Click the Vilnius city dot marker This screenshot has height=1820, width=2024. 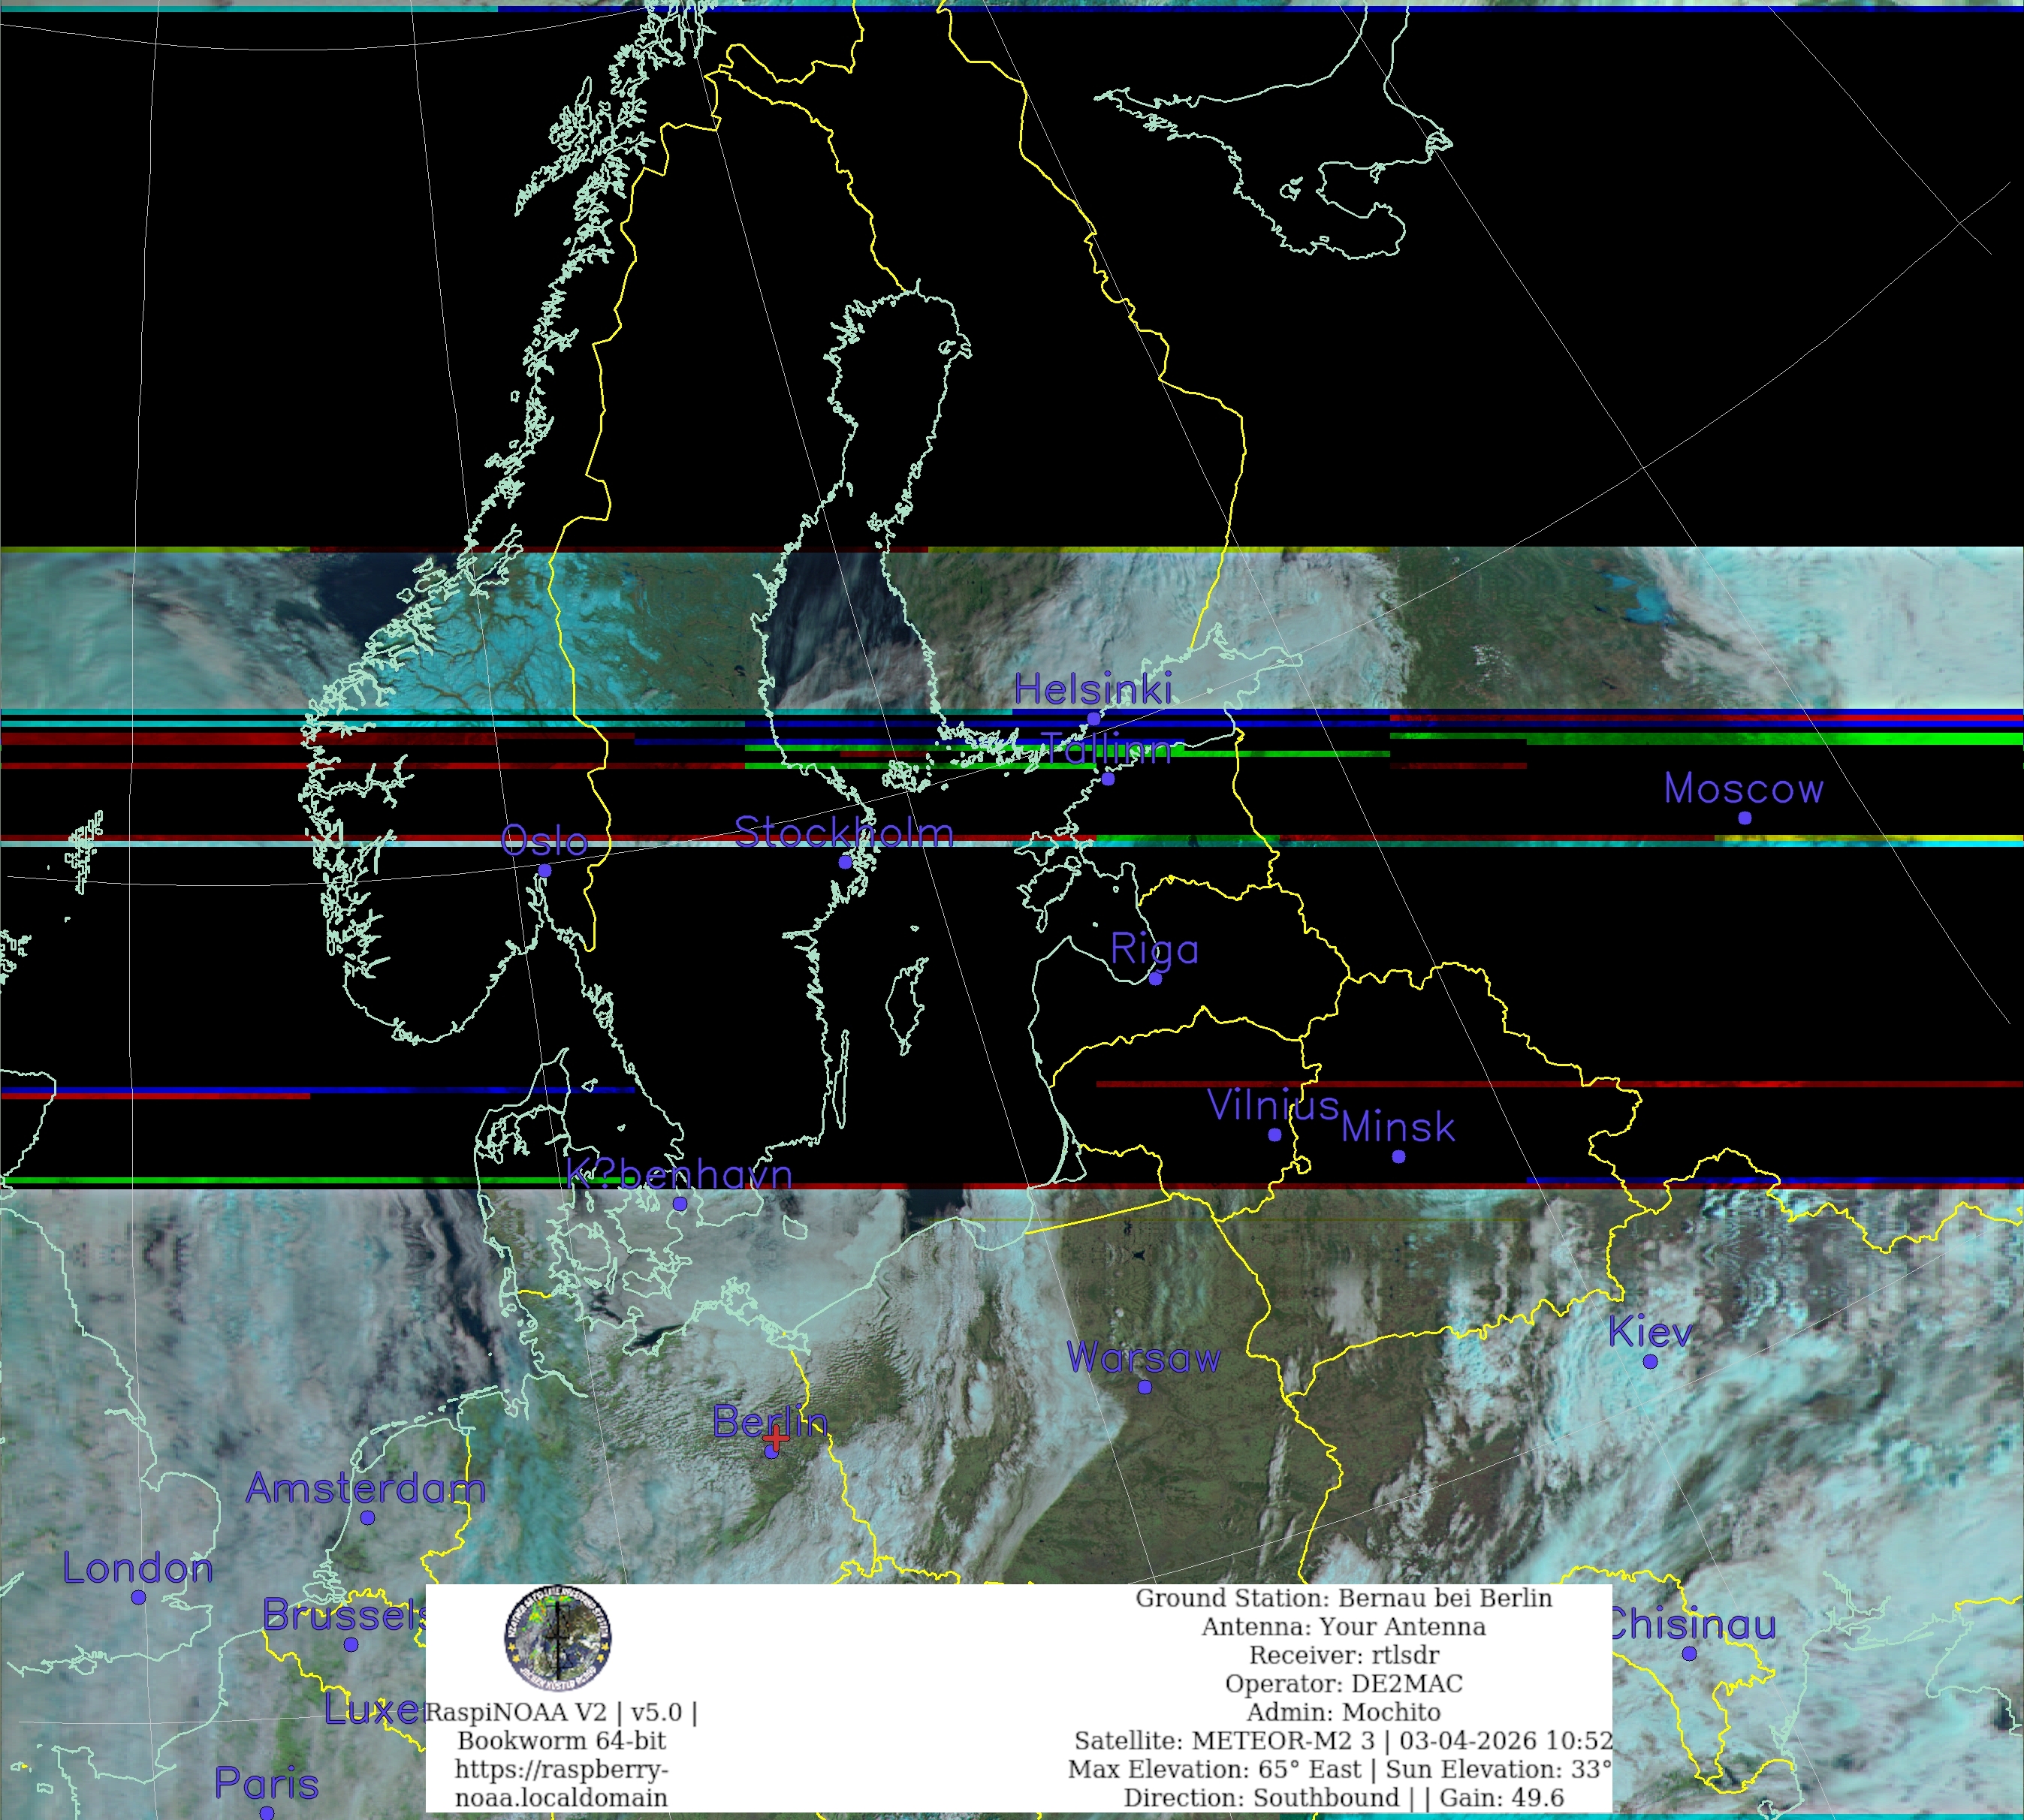(1274, 1135)
